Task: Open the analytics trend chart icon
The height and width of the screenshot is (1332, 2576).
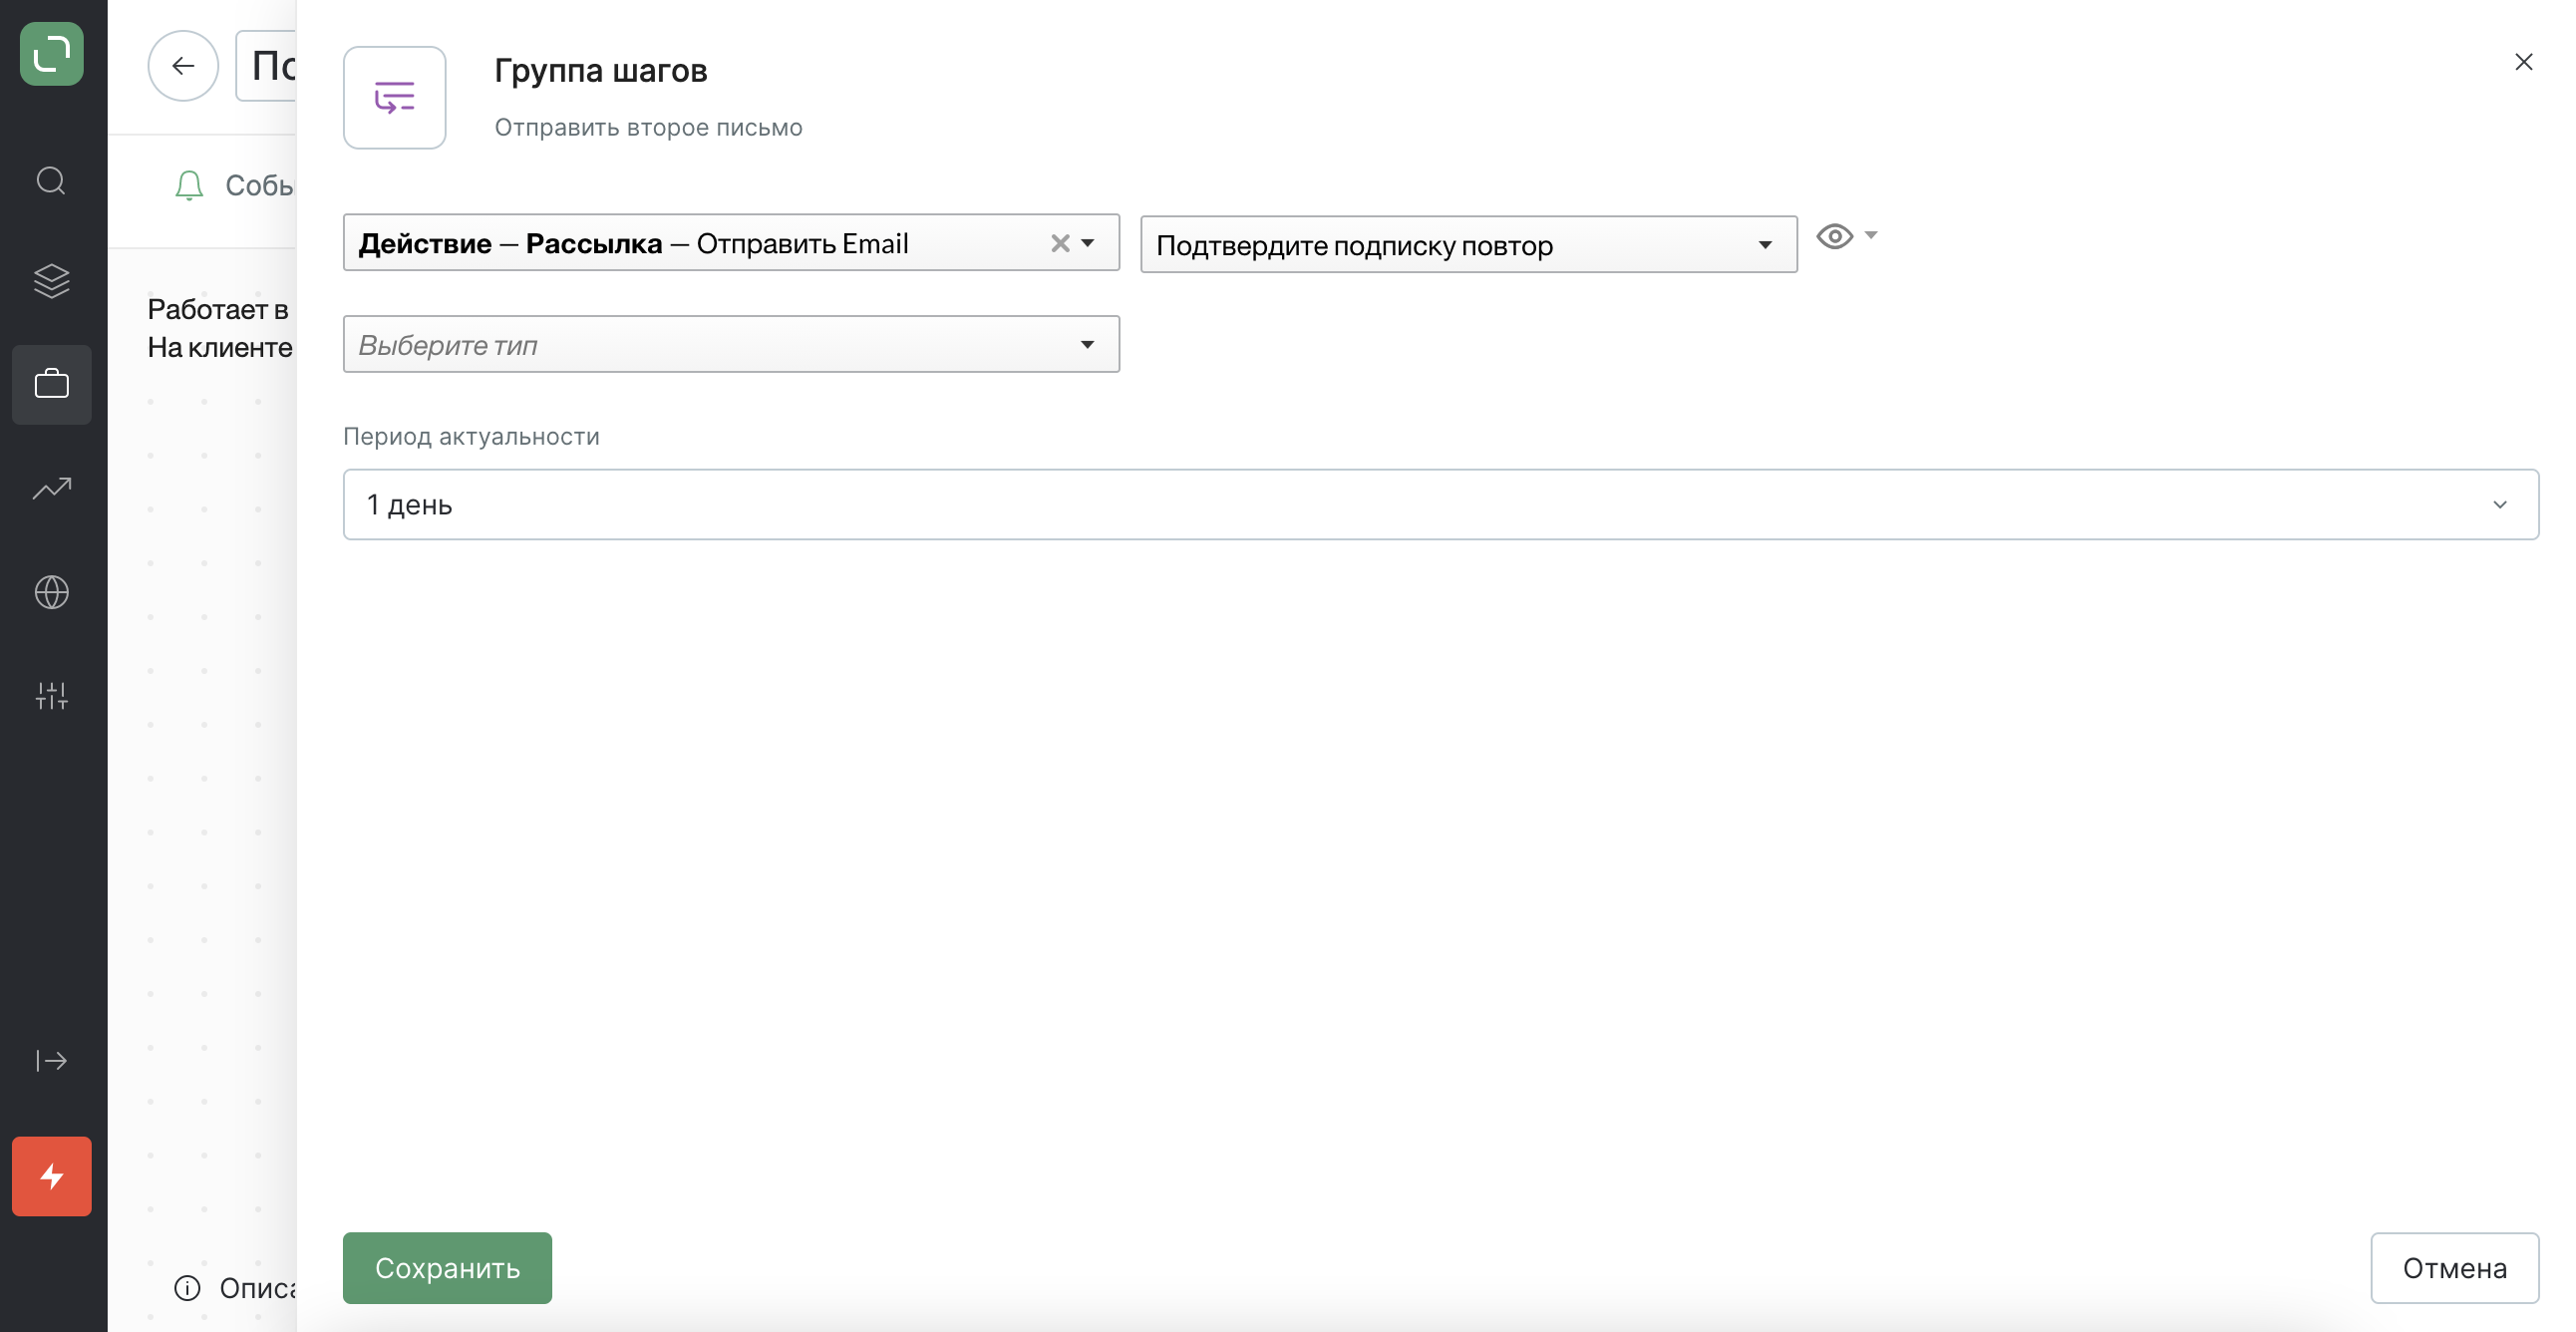Action: click(52, 488)
